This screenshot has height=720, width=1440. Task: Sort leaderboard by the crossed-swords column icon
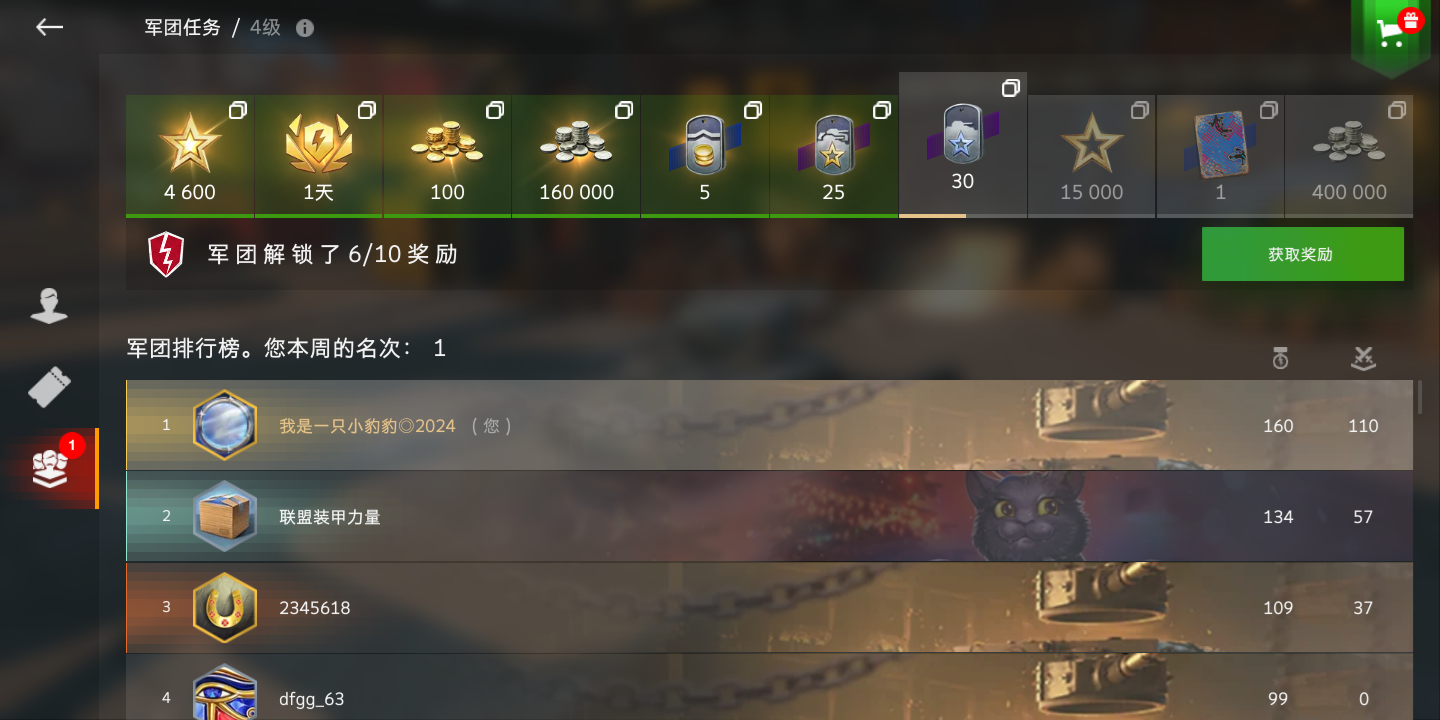click(1363, 358)
